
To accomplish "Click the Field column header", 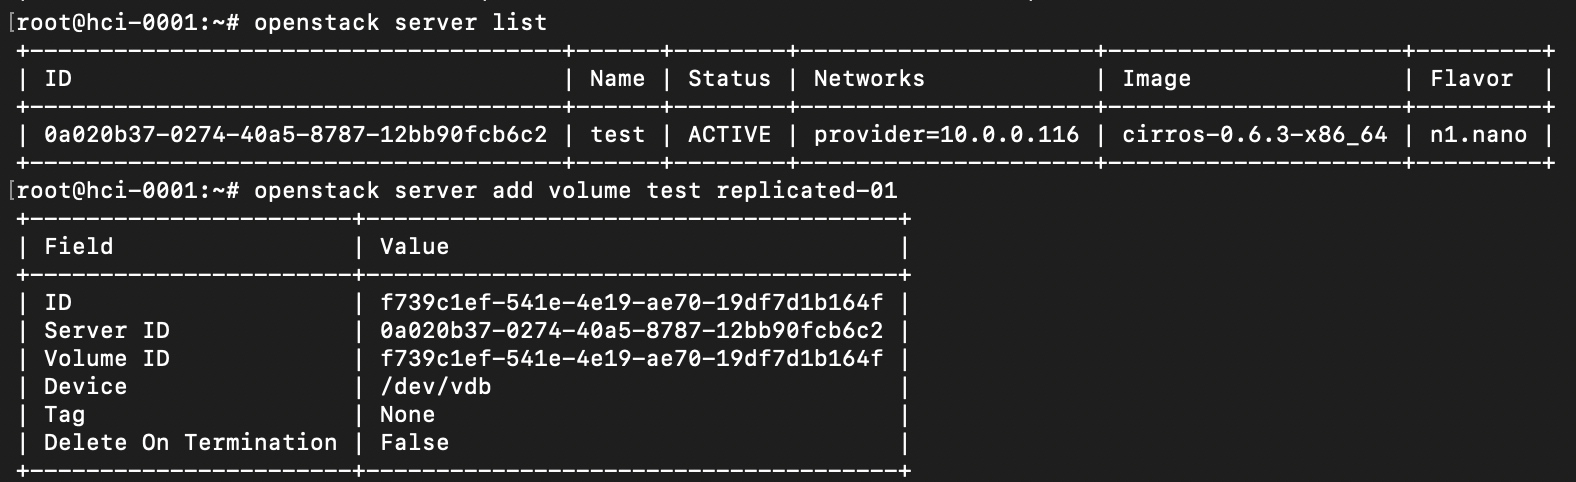I will pos(79,247).
